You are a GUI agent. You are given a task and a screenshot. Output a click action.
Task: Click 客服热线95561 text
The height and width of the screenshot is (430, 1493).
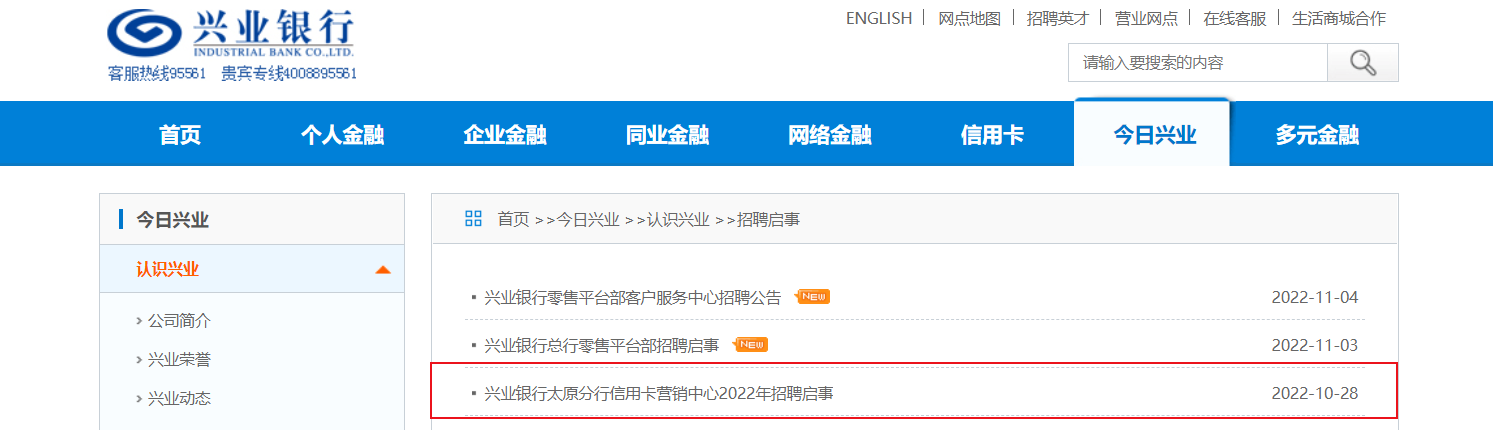tap(157, 73)
